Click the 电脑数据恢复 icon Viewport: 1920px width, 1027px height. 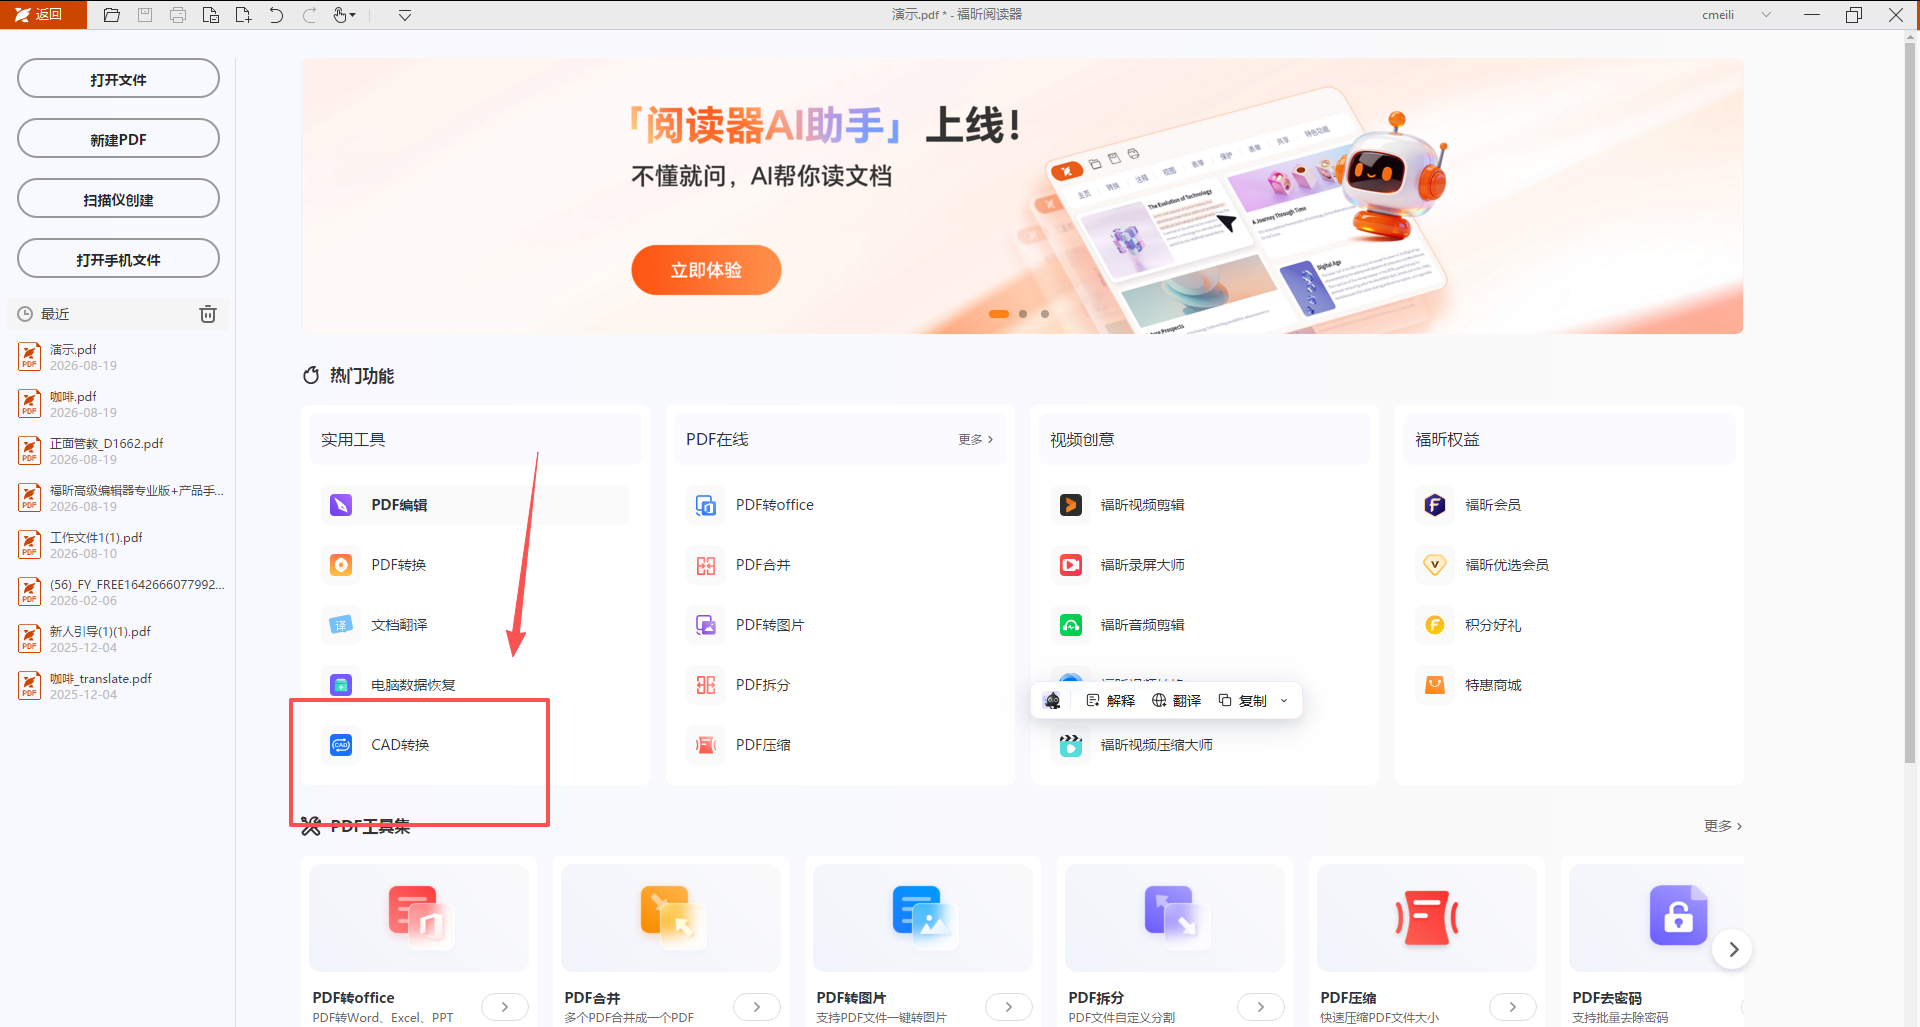tap(341, 685)
